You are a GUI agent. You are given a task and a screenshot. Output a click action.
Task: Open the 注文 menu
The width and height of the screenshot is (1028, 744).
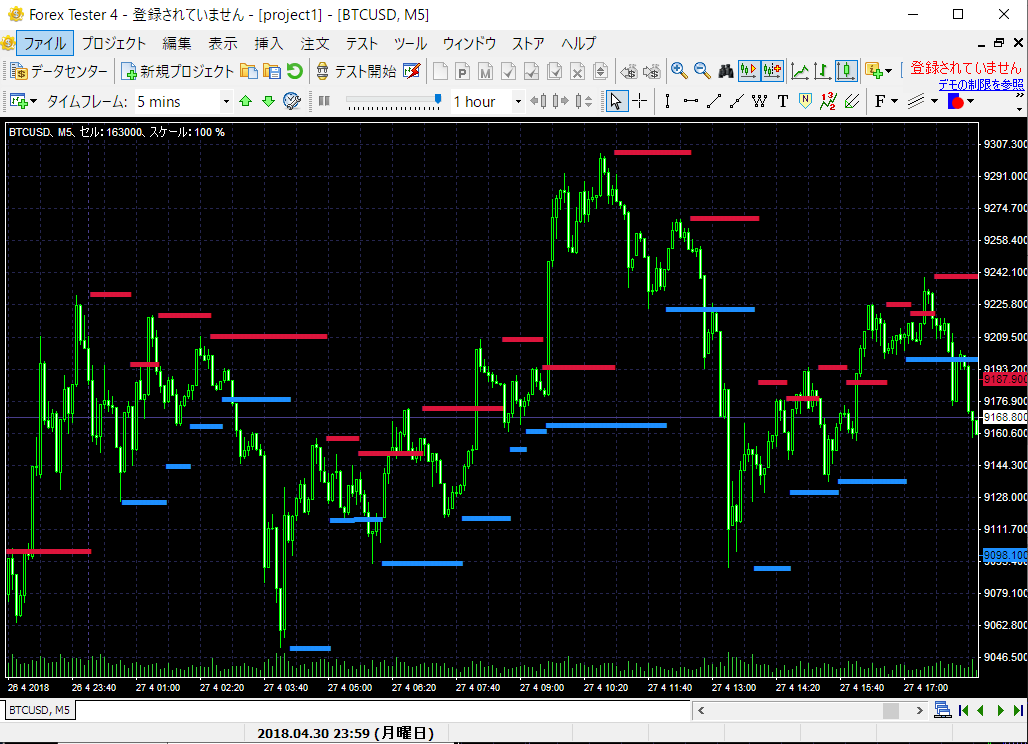(x=315, y=44)
